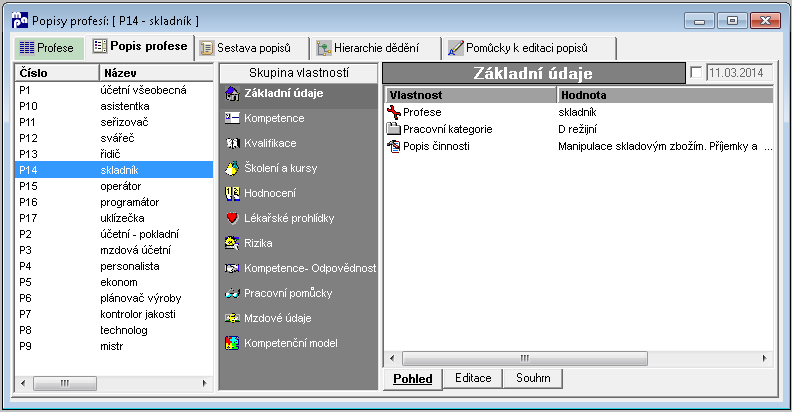Click the tree icon on Hierarchie dědění tab
The image size is (792, 412).
324,48
